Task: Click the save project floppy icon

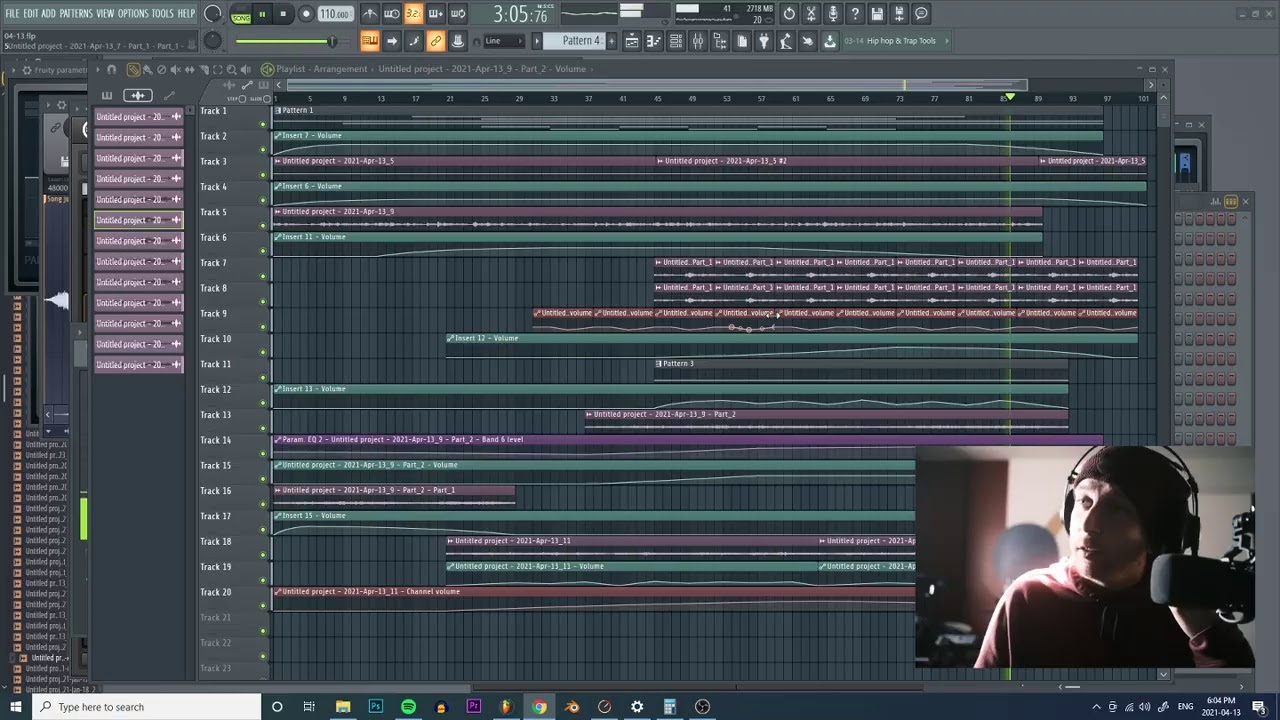Action: [877, 14]
